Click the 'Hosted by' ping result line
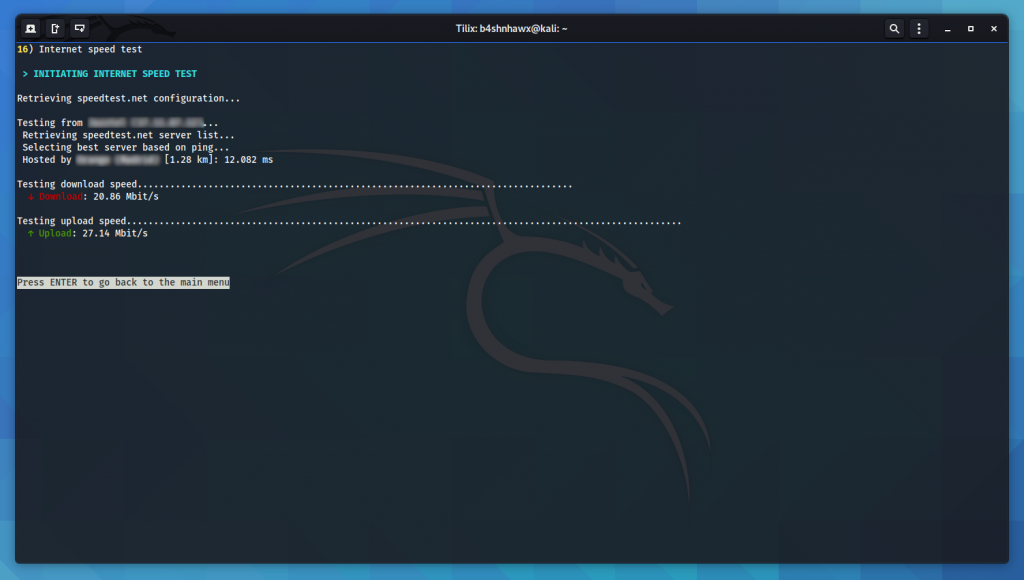The height and width of the screenshot is (580, 1024). [148, 160]
